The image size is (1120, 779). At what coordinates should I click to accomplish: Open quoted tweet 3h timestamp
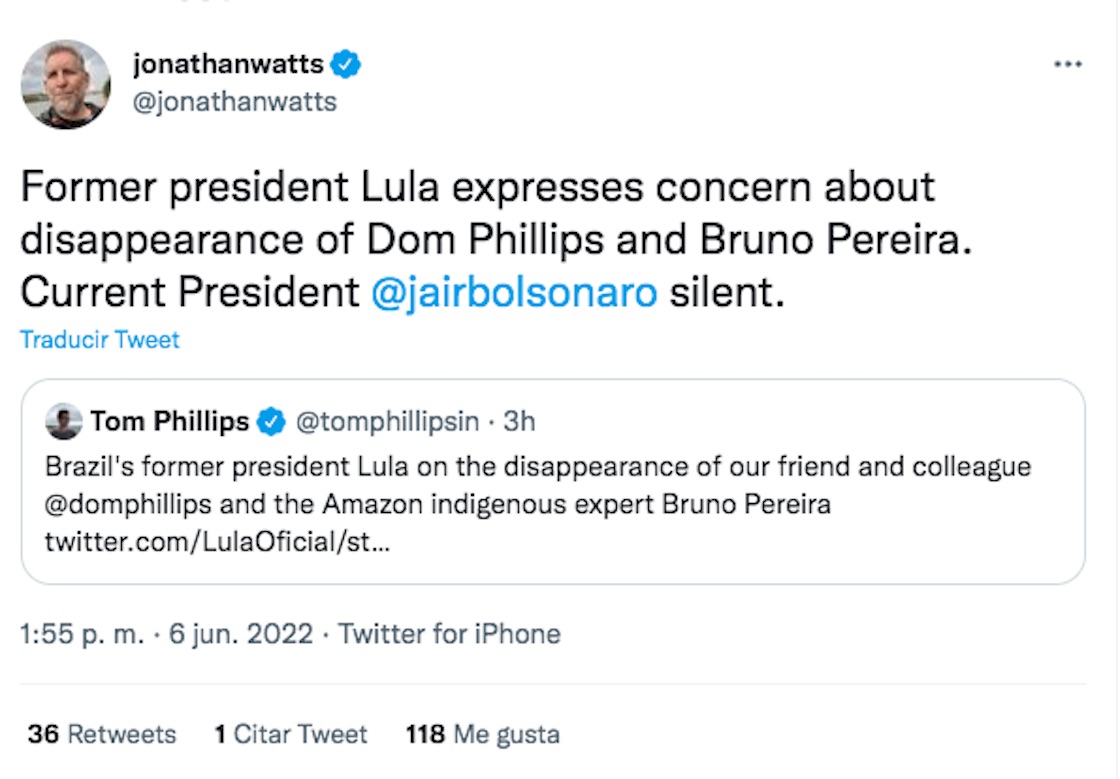coord(519,422)
